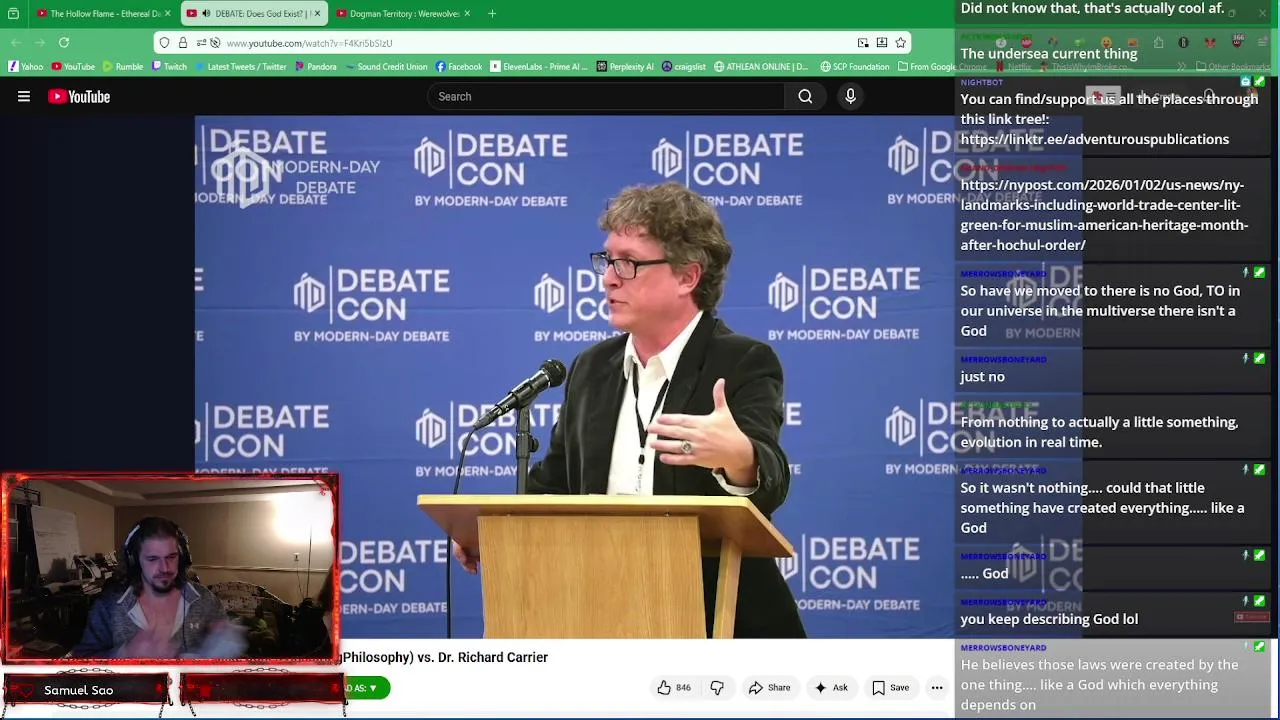Click chat message 'just no'
Viewport: 1280px width, 720px height.
[982, 377]
